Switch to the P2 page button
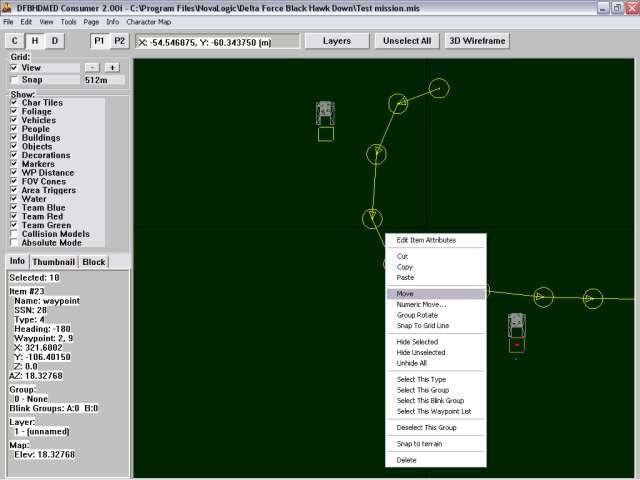The width and height of the screenshot is (640, 480). tap(120, 41)
